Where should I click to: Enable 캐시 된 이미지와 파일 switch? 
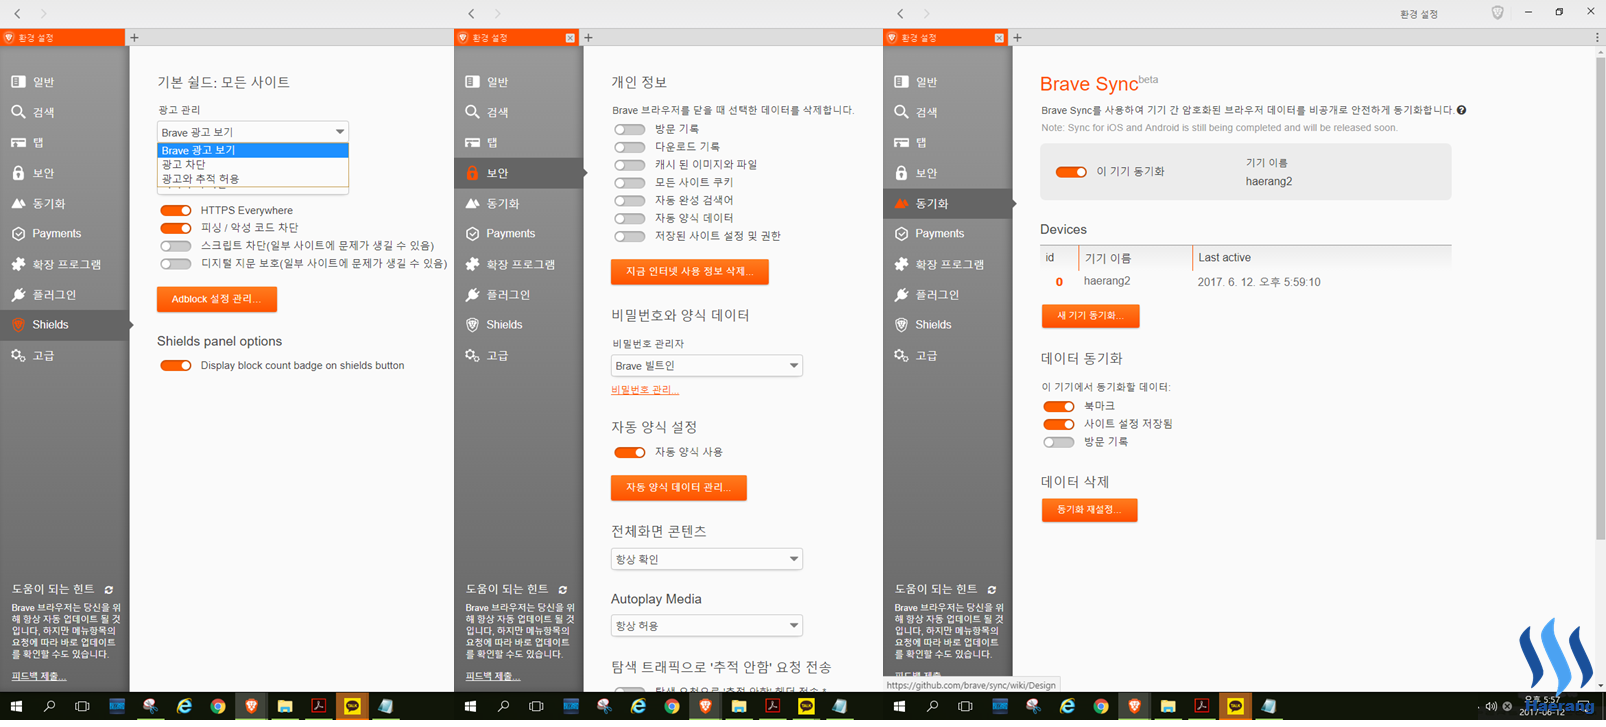point(630,165)
